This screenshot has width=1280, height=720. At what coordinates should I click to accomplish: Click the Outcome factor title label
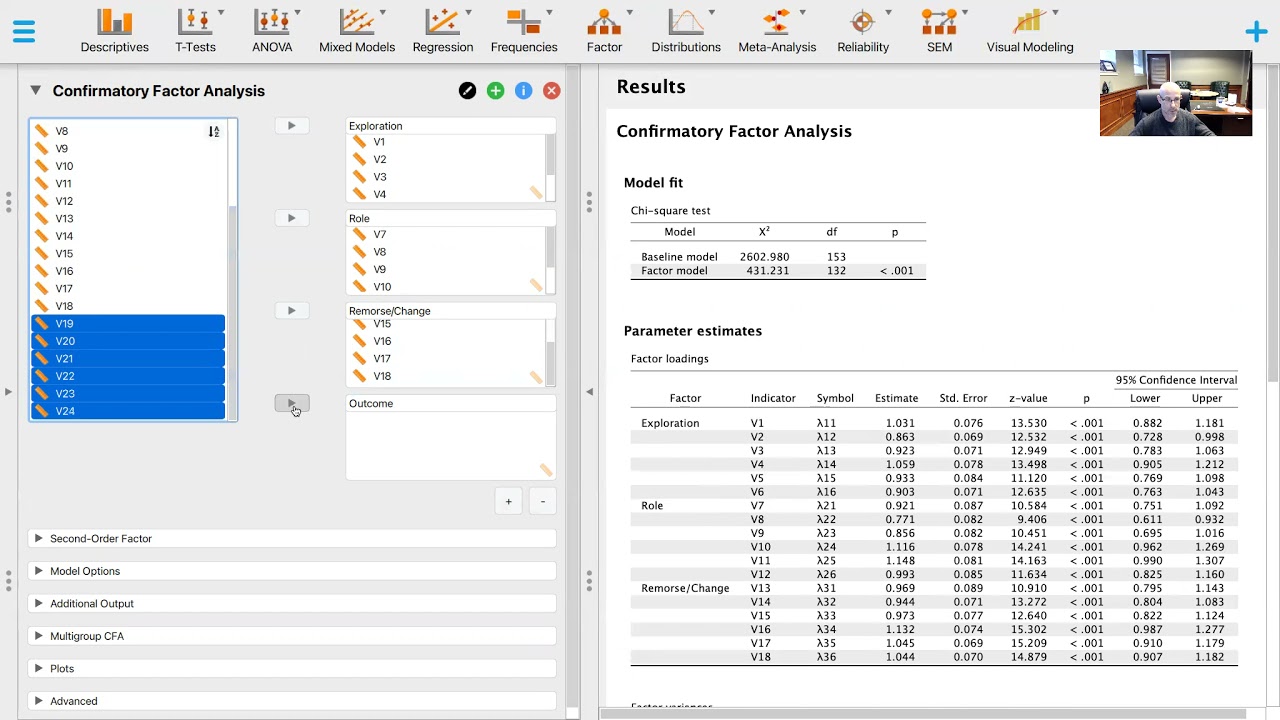pos(371,404)
